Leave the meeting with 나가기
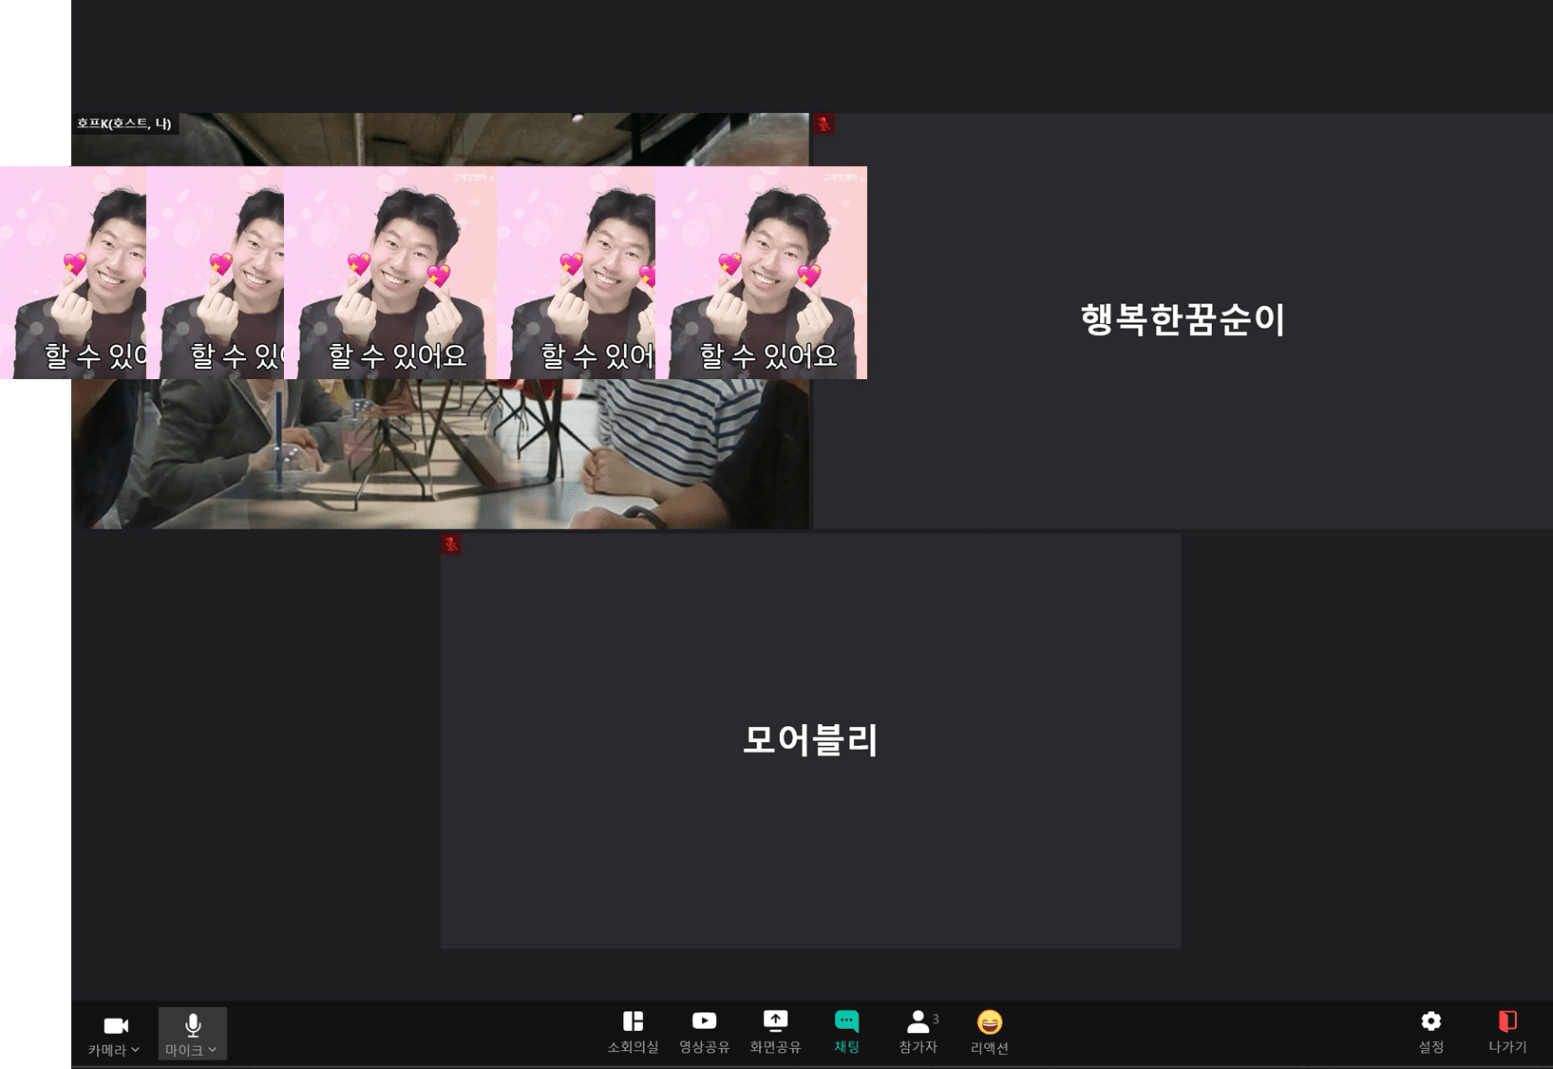1553x1069 pixels. click(x=1506, y=1031)
